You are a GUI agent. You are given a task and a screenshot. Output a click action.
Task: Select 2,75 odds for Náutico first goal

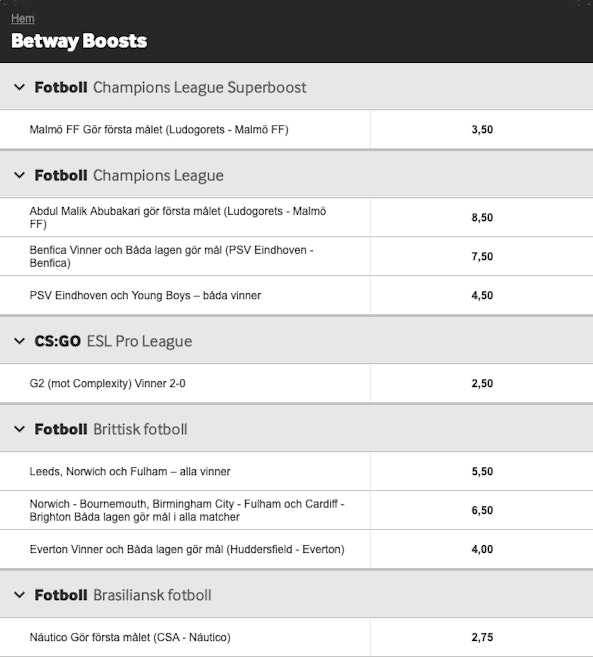coord(482,637)
